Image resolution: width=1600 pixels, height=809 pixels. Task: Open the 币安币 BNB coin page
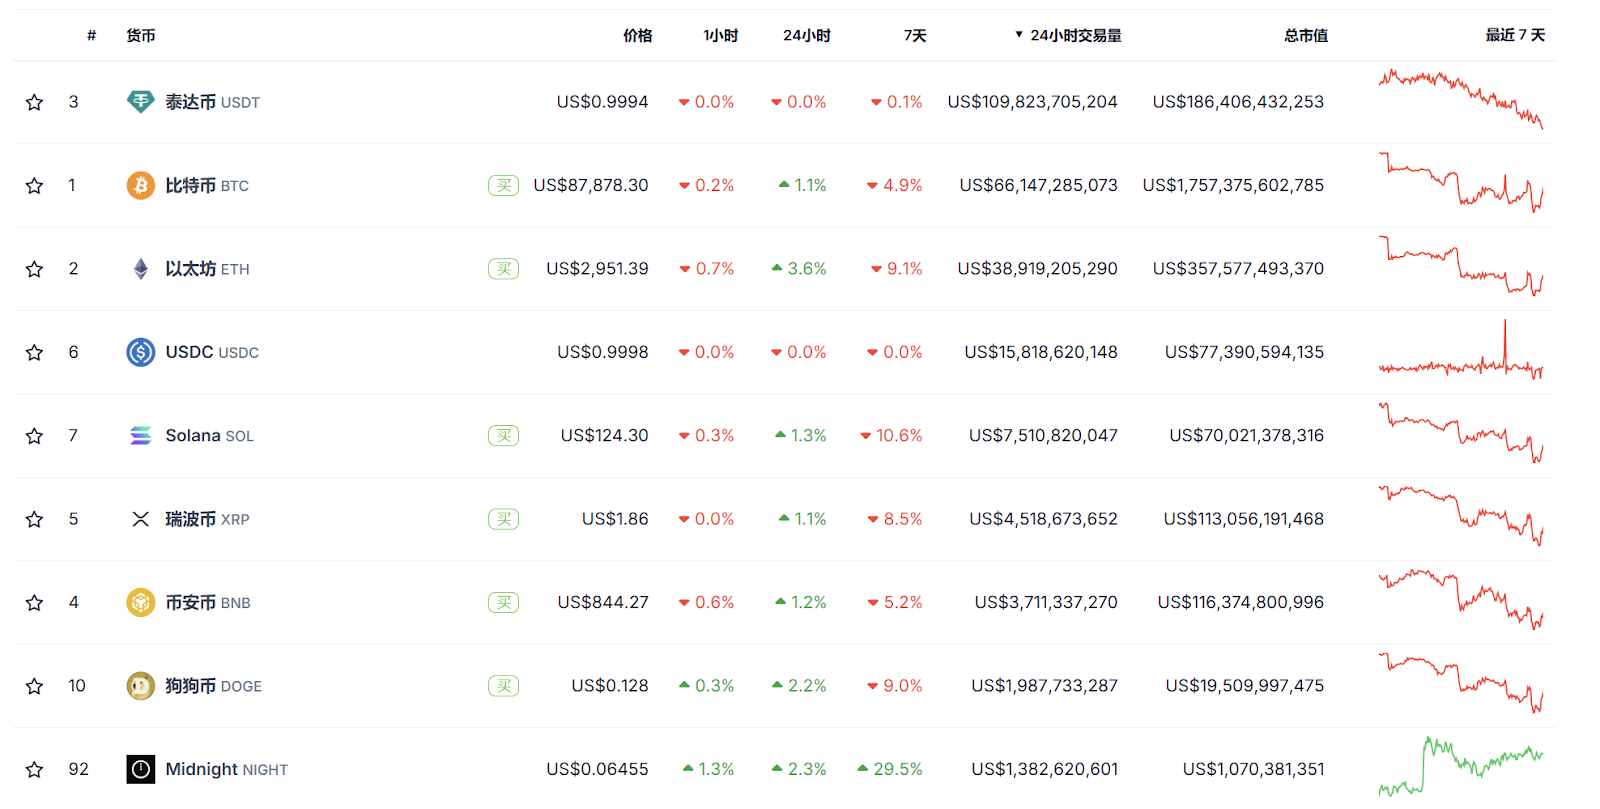[208, 602]
